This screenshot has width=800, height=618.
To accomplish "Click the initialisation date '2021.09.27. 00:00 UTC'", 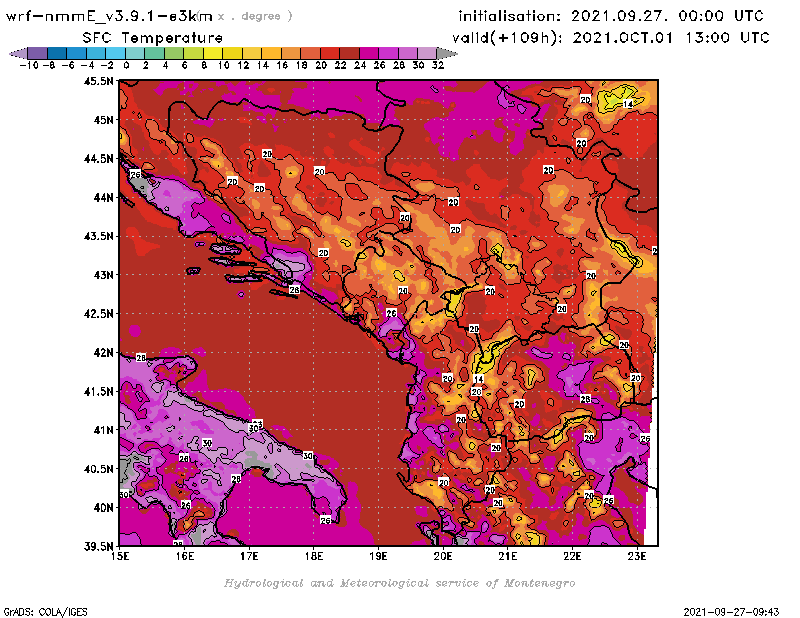I will pyautogui.click(x=667, y=16).
